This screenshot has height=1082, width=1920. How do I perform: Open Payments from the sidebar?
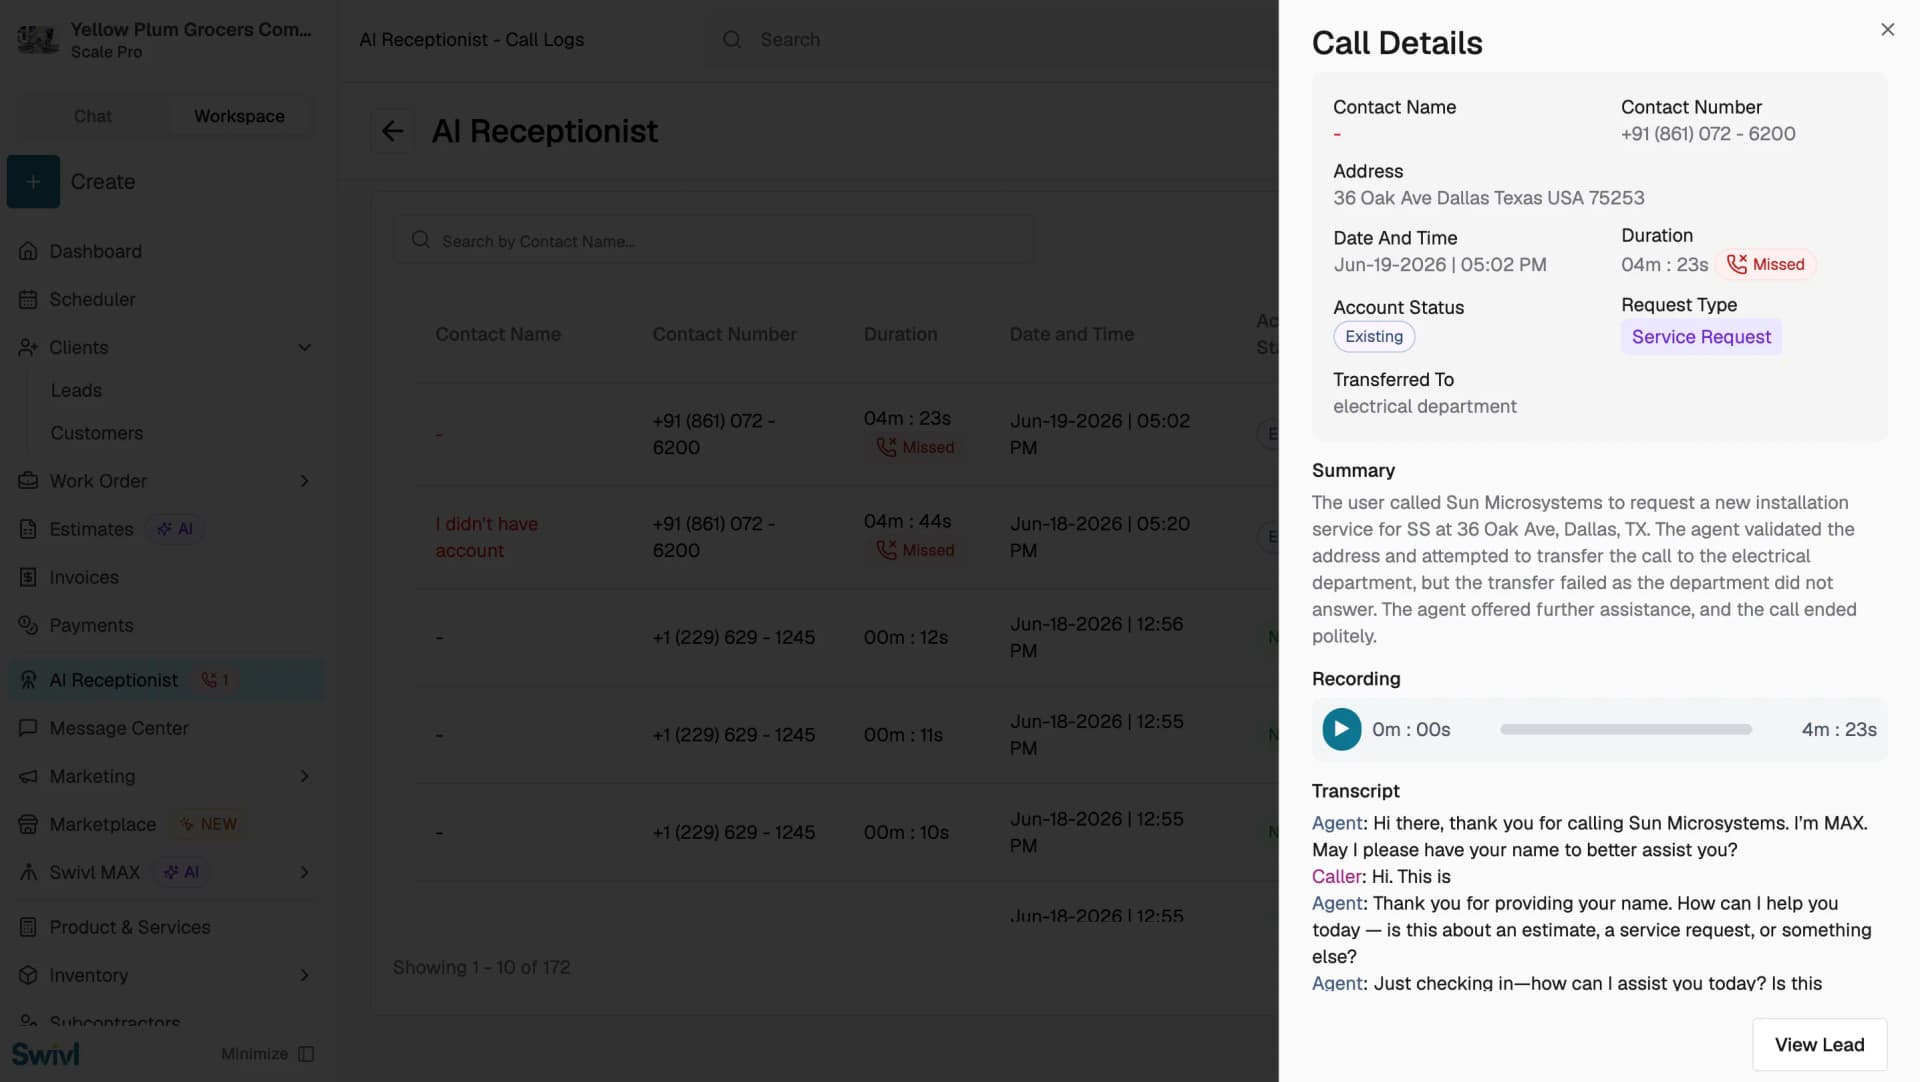(x=91, y=625)
